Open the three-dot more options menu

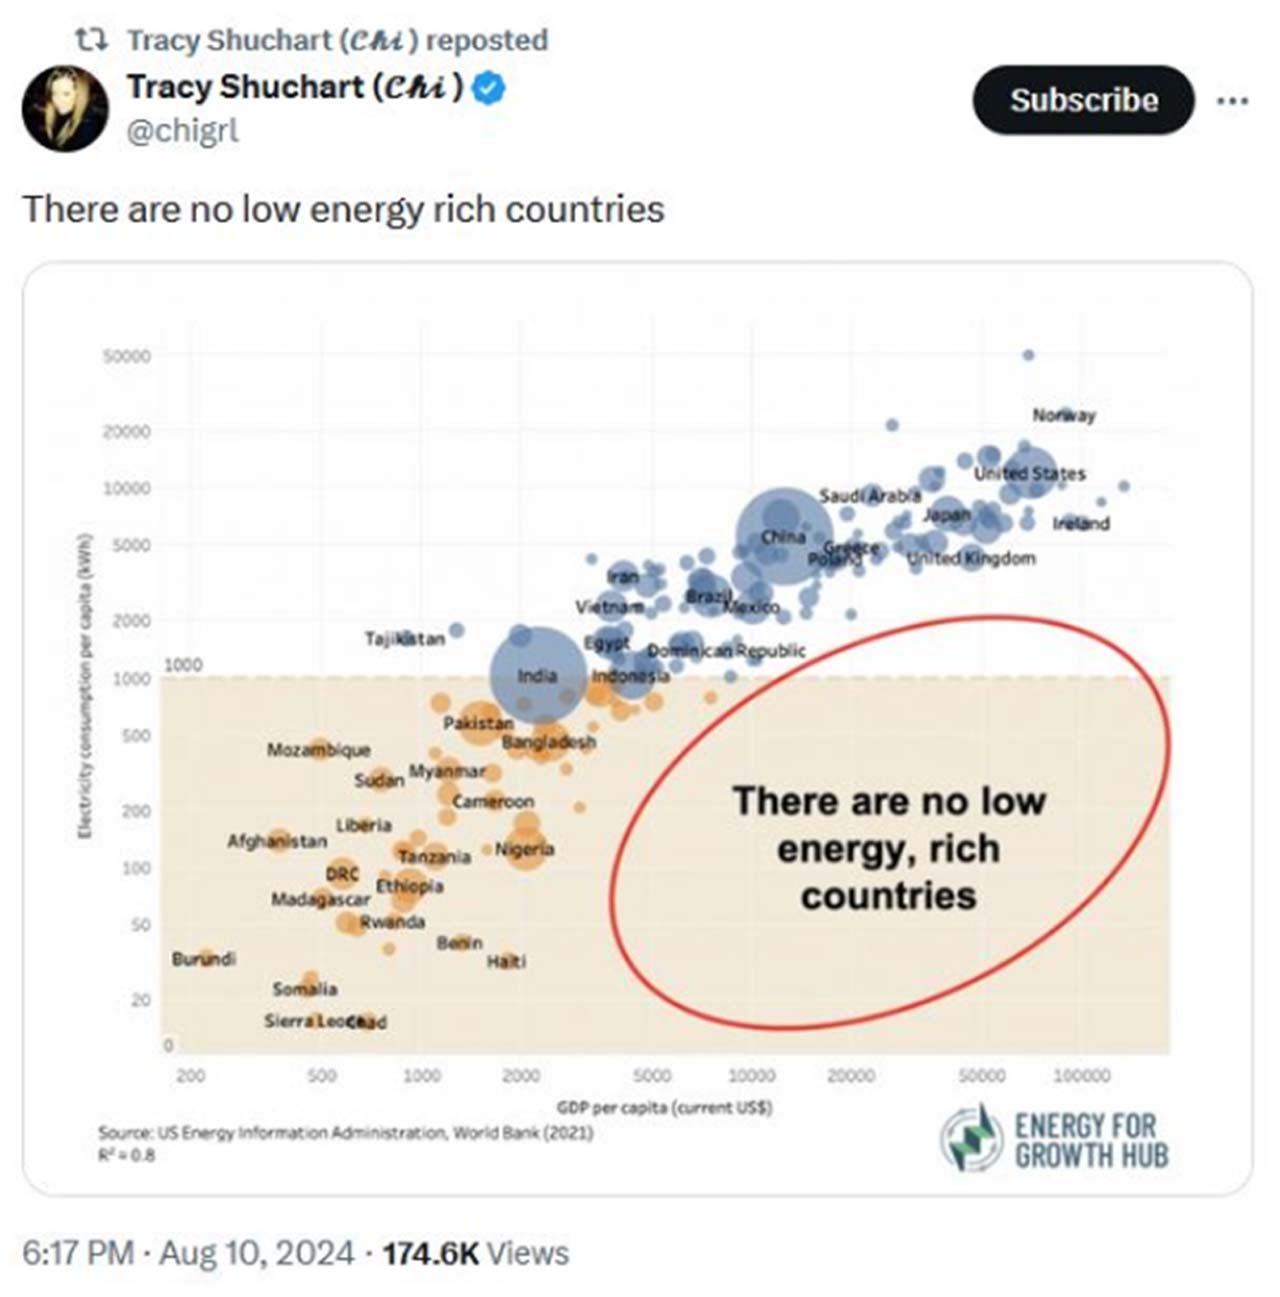tap(1232, 100)
